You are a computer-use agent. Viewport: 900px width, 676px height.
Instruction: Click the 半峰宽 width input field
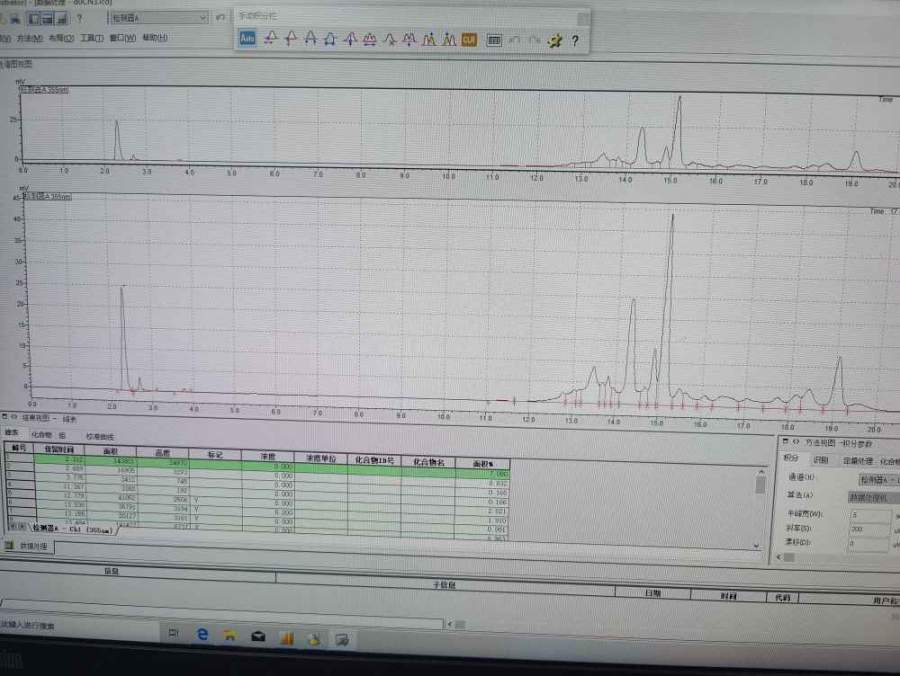point(866,514)
